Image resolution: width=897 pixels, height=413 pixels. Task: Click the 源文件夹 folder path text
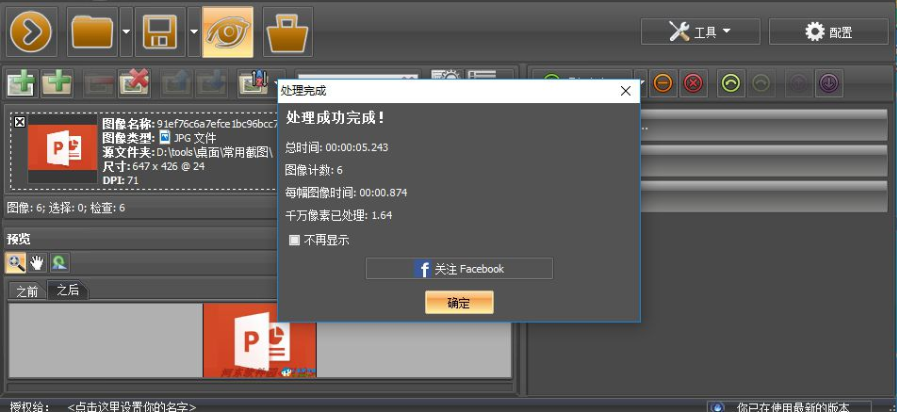tap(188, 152)
